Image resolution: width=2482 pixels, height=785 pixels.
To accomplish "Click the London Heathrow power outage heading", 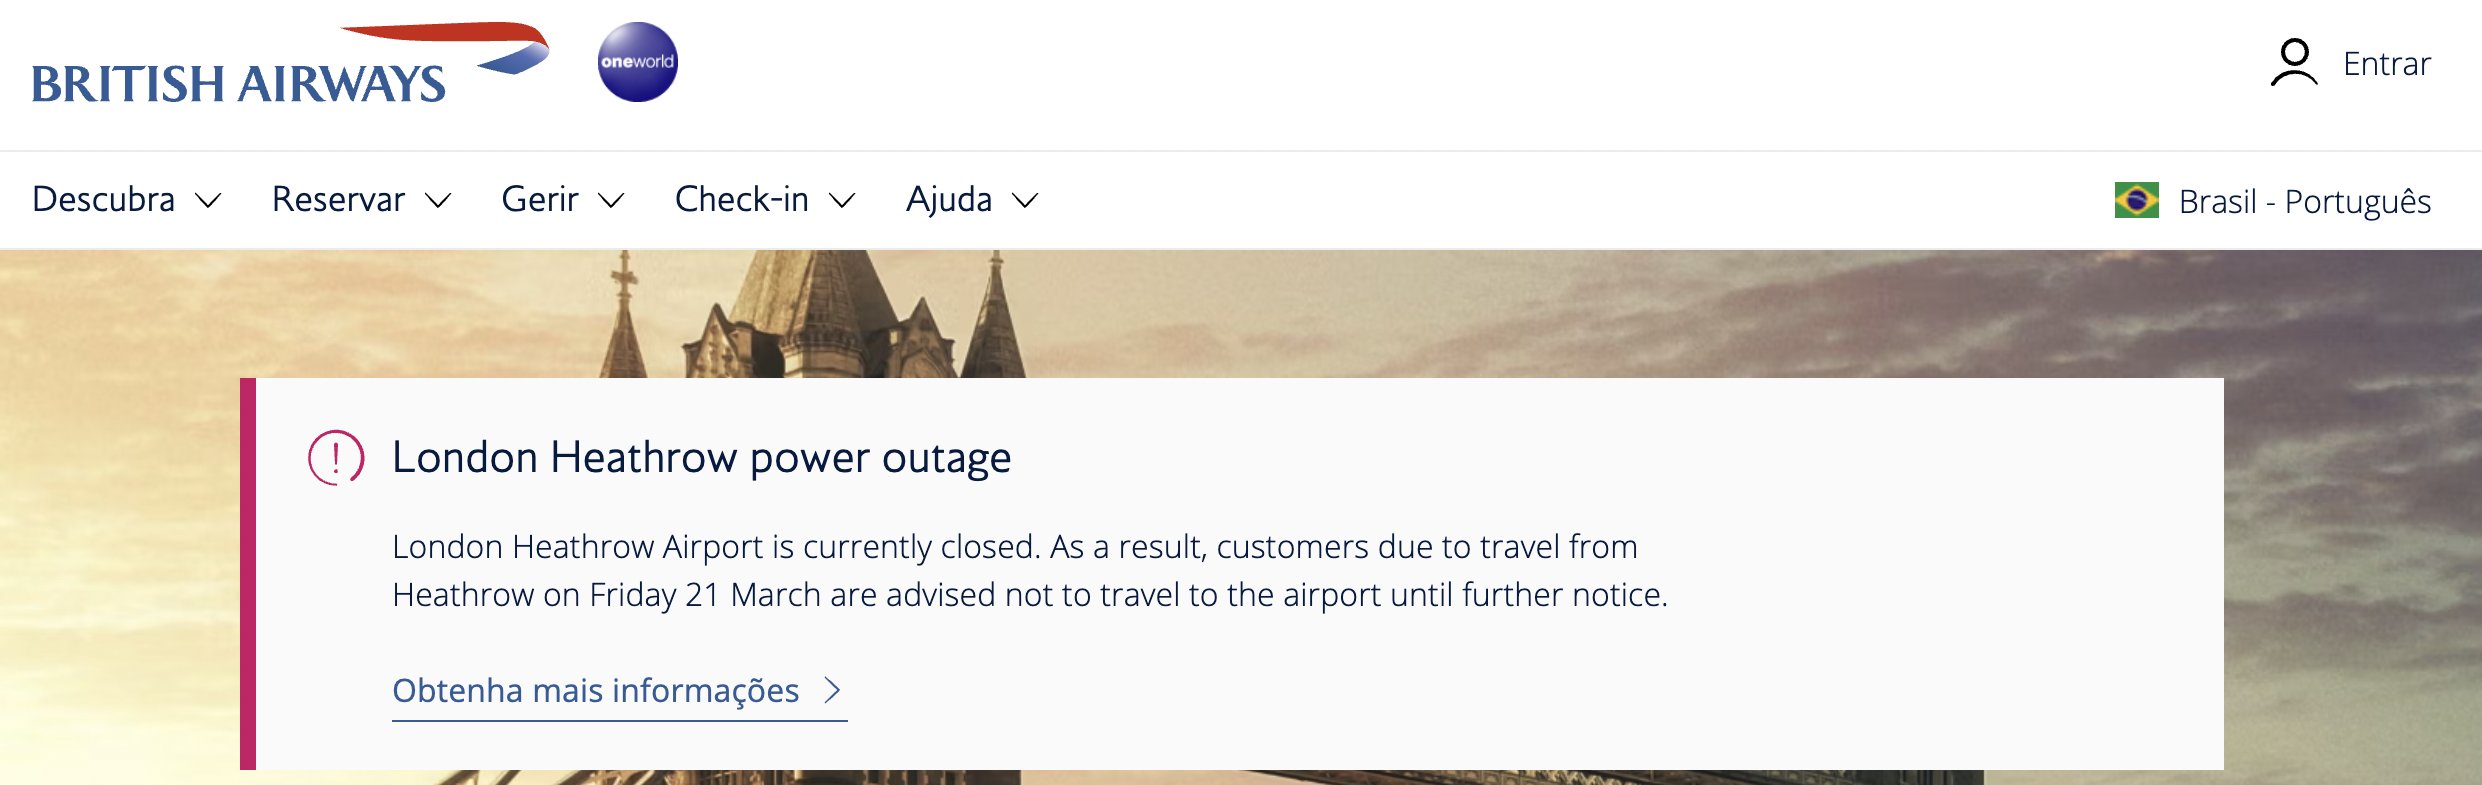I will (701, 458).
